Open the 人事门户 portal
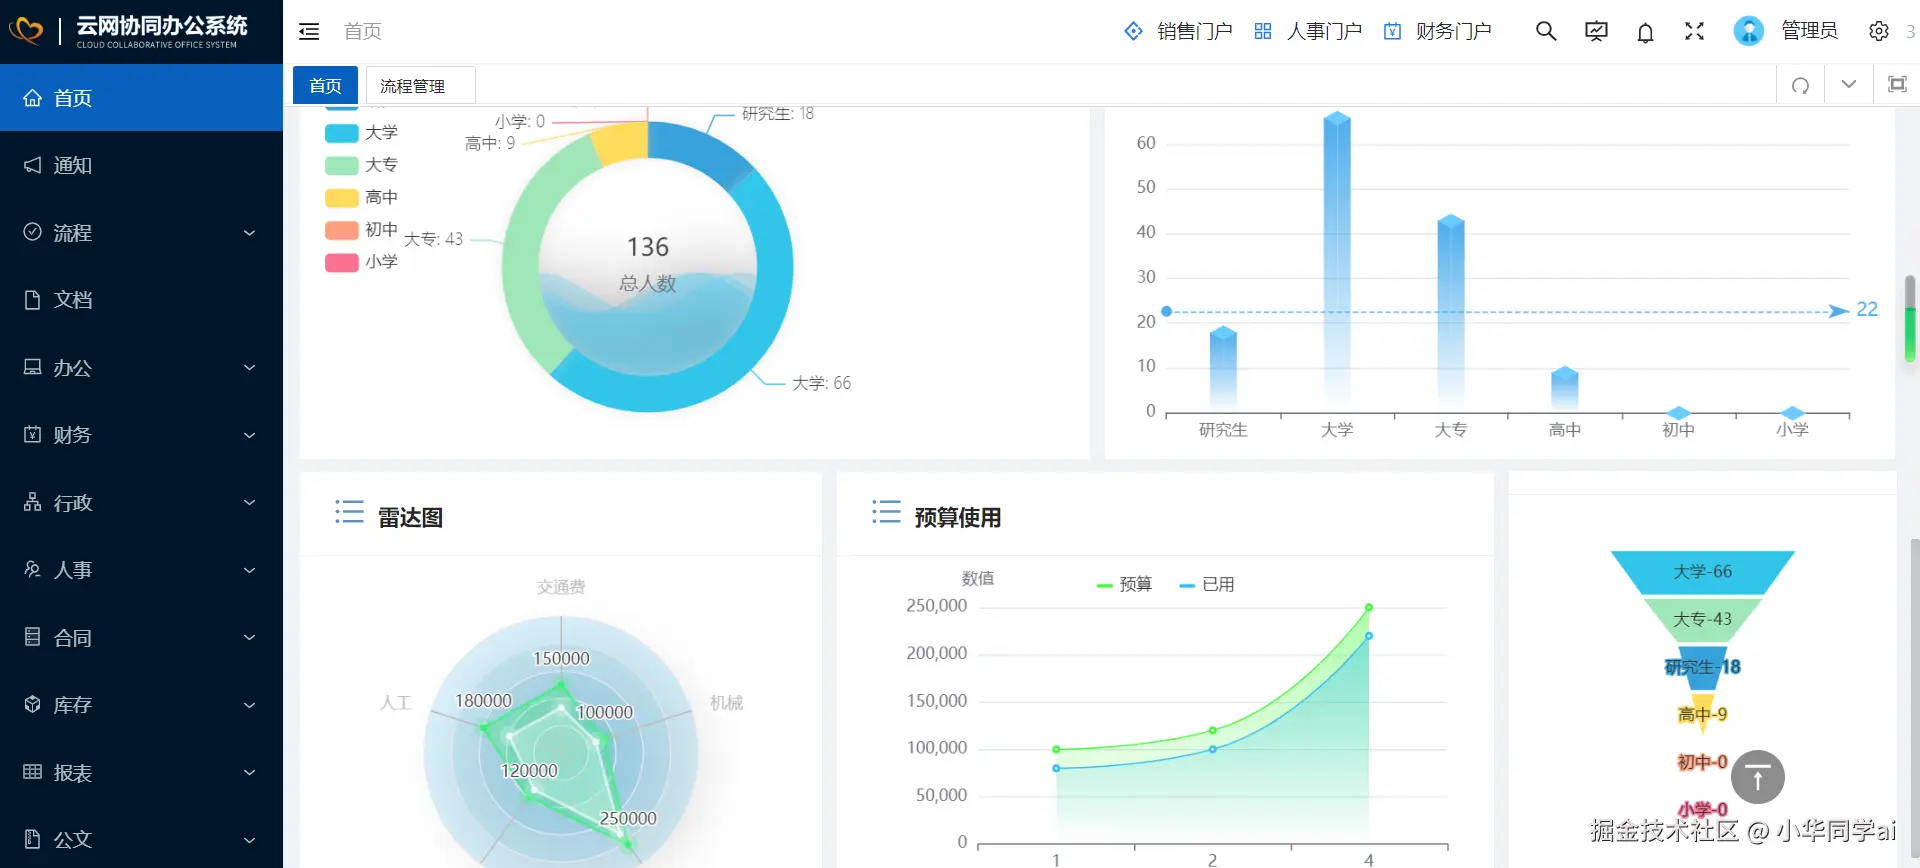1920x868 pixels. [1308, 31]
